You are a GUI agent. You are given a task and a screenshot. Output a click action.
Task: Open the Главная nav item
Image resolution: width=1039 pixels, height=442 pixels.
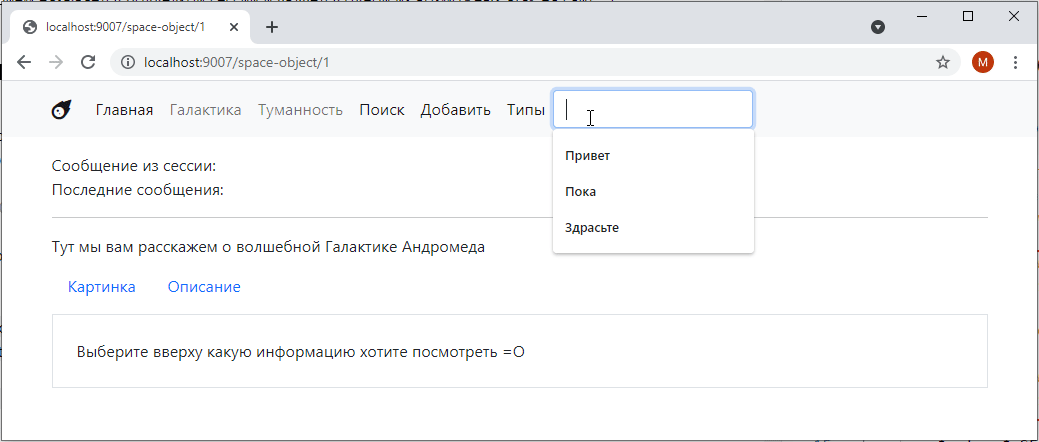pyautogui.click(x=124, y=110)
